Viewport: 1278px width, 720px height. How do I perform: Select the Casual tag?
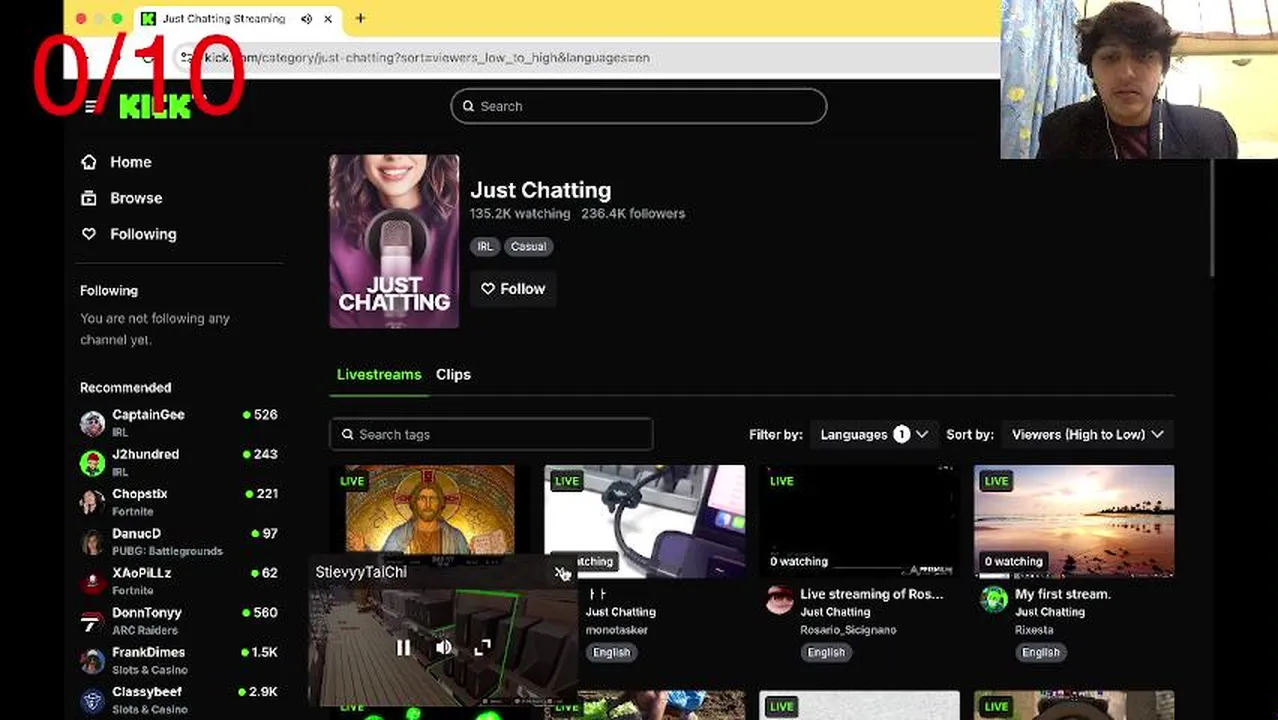coord(528,246)
